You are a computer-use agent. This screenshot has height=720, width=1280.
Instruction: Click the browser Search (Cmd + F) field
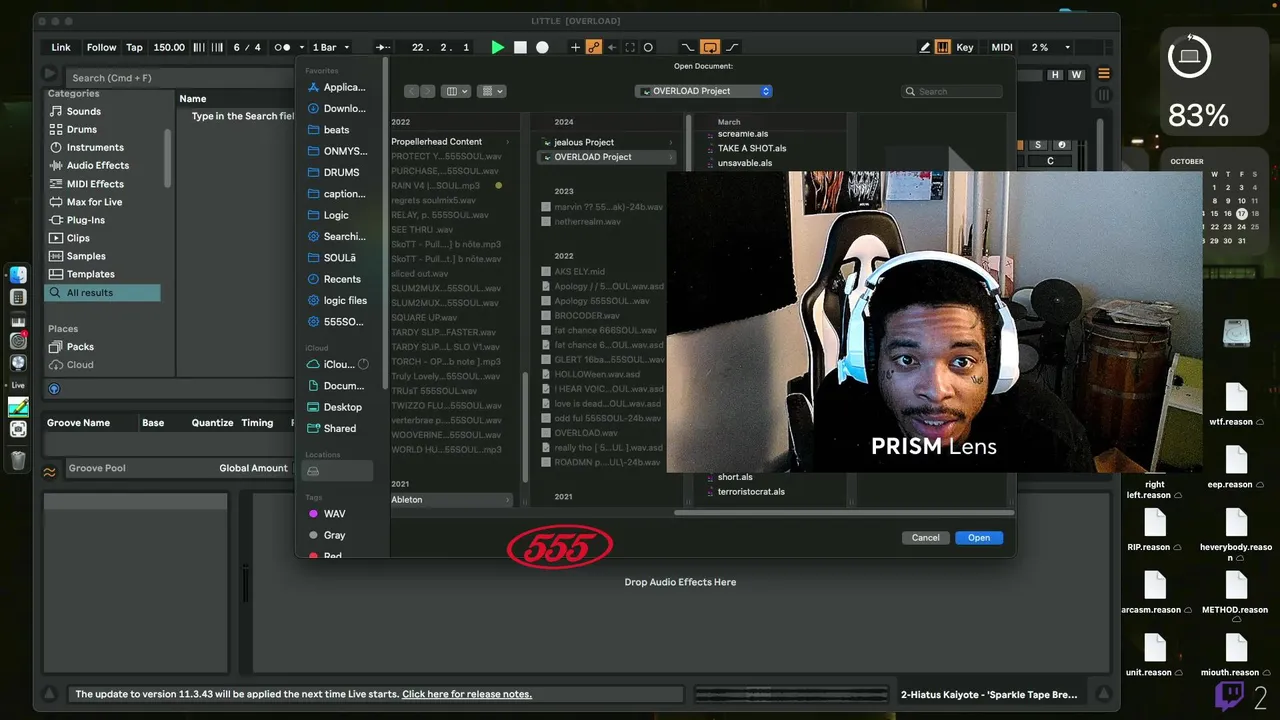click(180, 77)
